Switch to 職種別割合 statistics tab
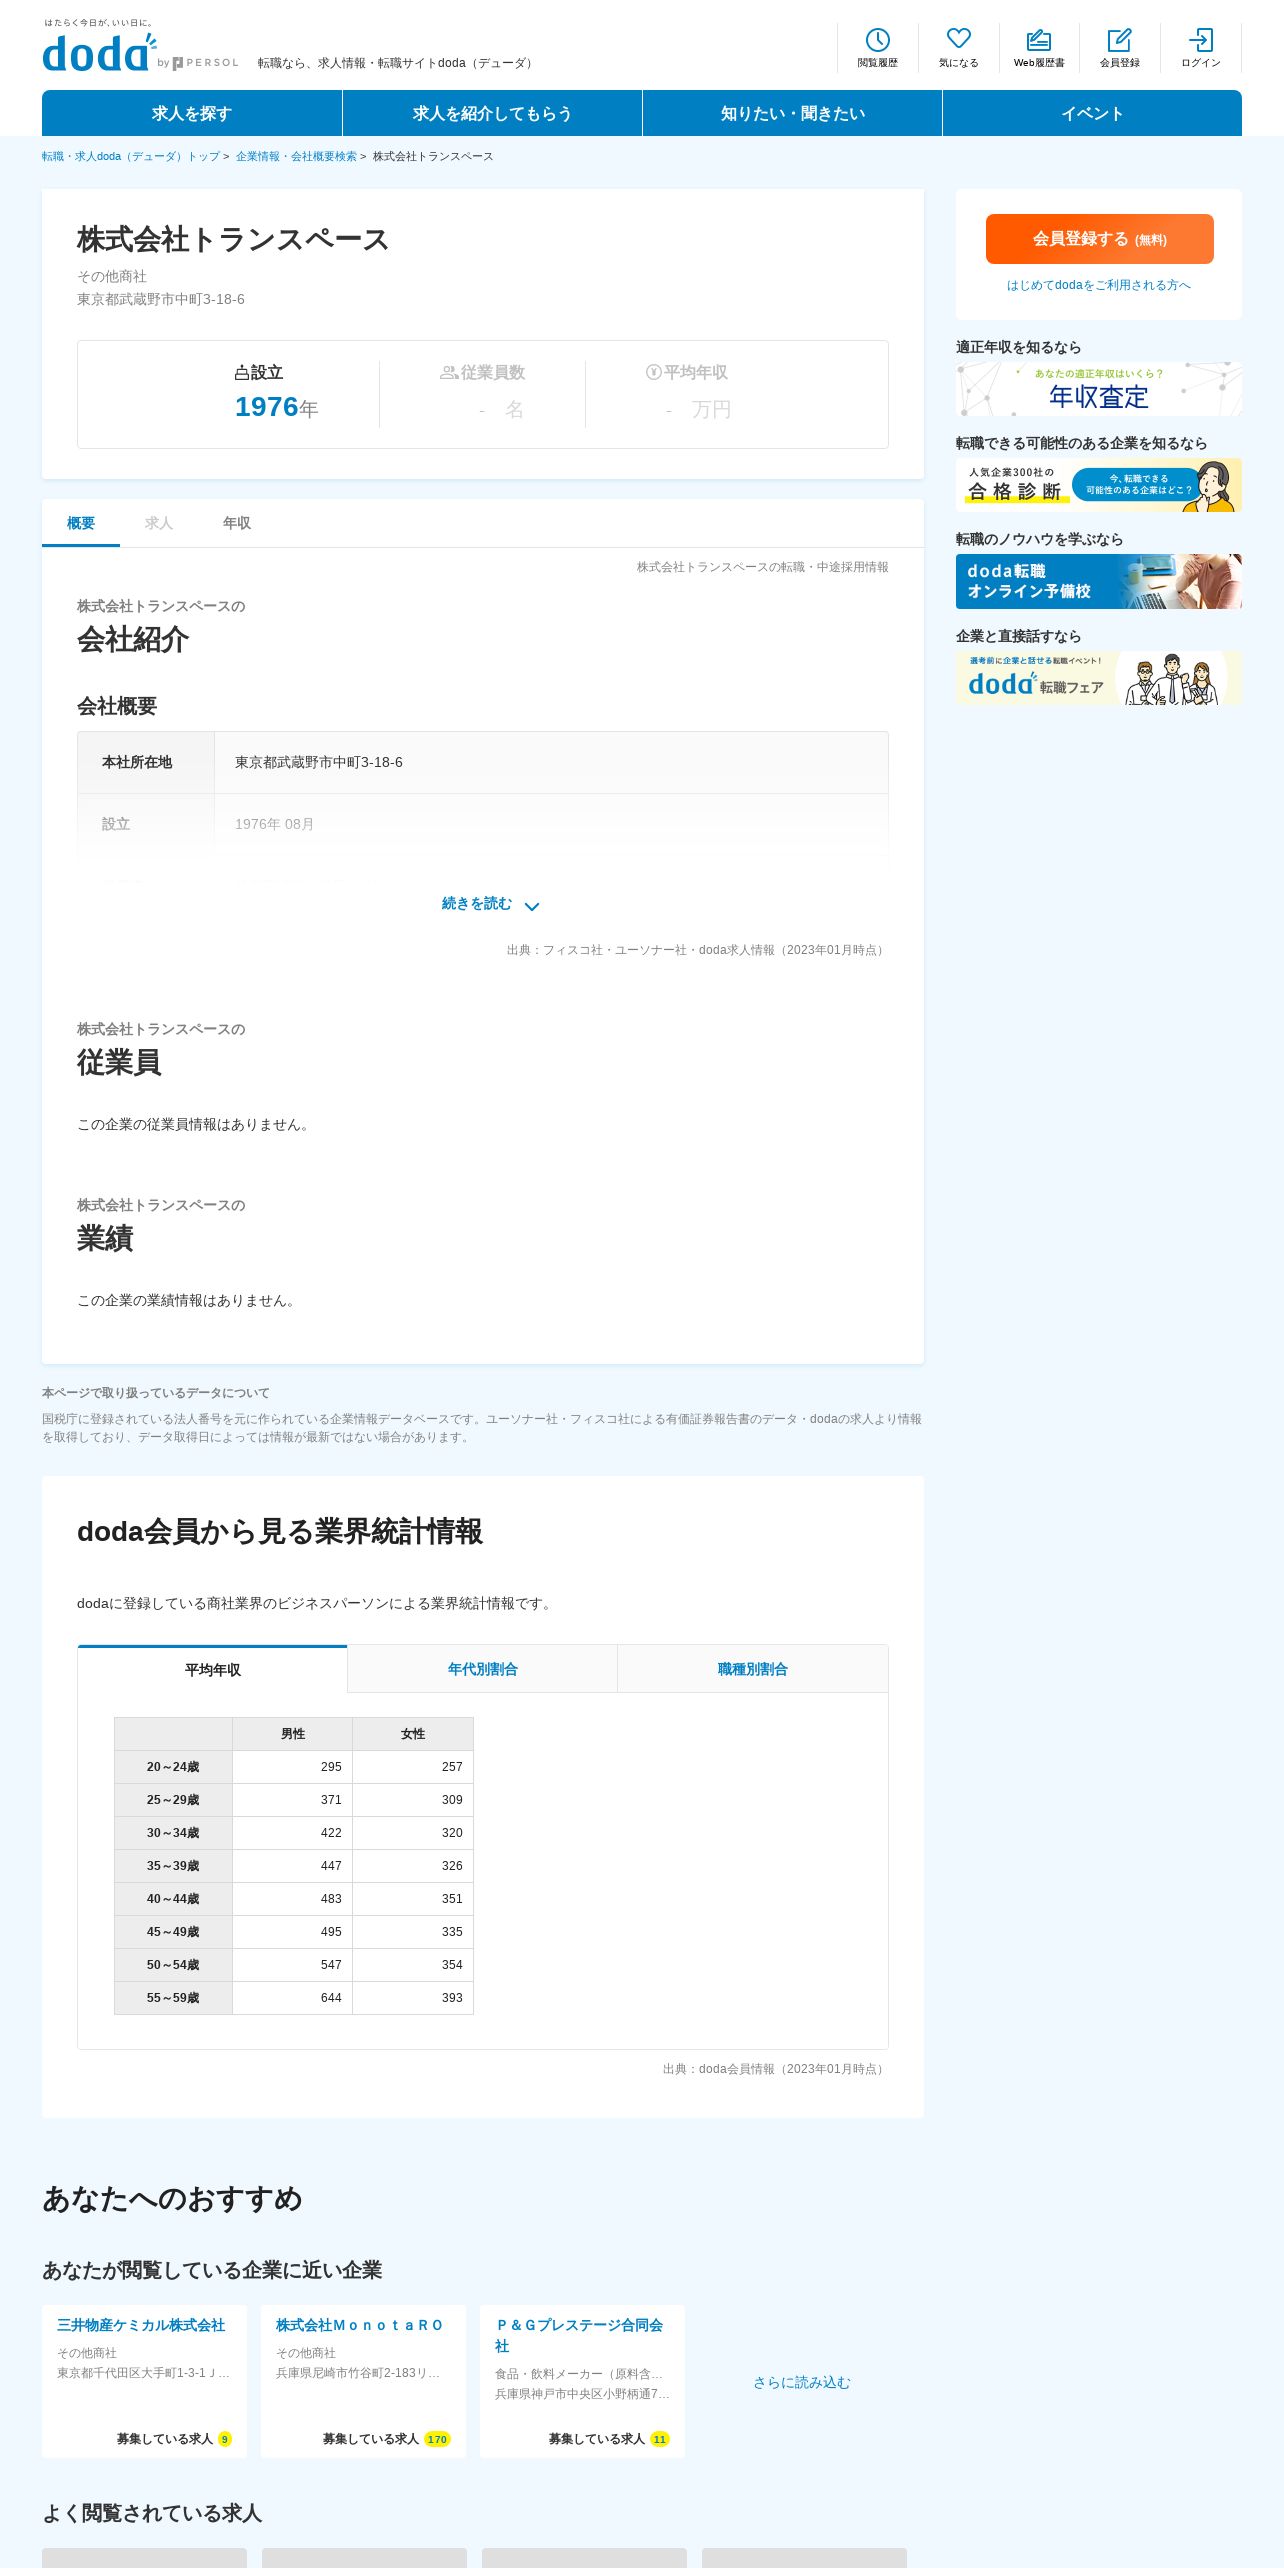 [x=753, y=1669]
